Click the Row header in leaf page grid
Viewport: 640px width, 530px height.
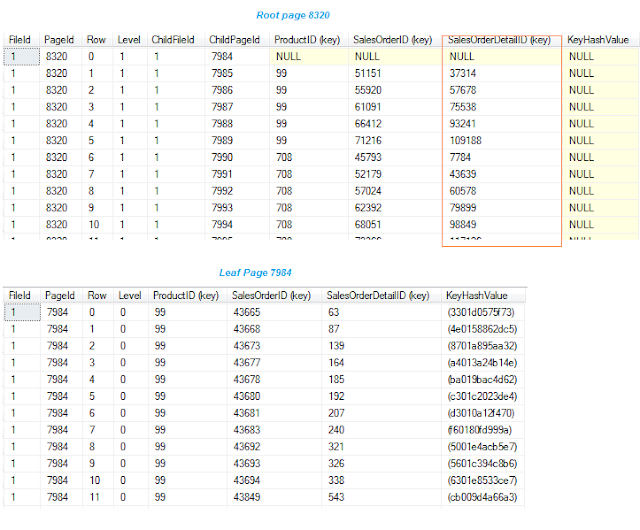(x=98, y=295)
